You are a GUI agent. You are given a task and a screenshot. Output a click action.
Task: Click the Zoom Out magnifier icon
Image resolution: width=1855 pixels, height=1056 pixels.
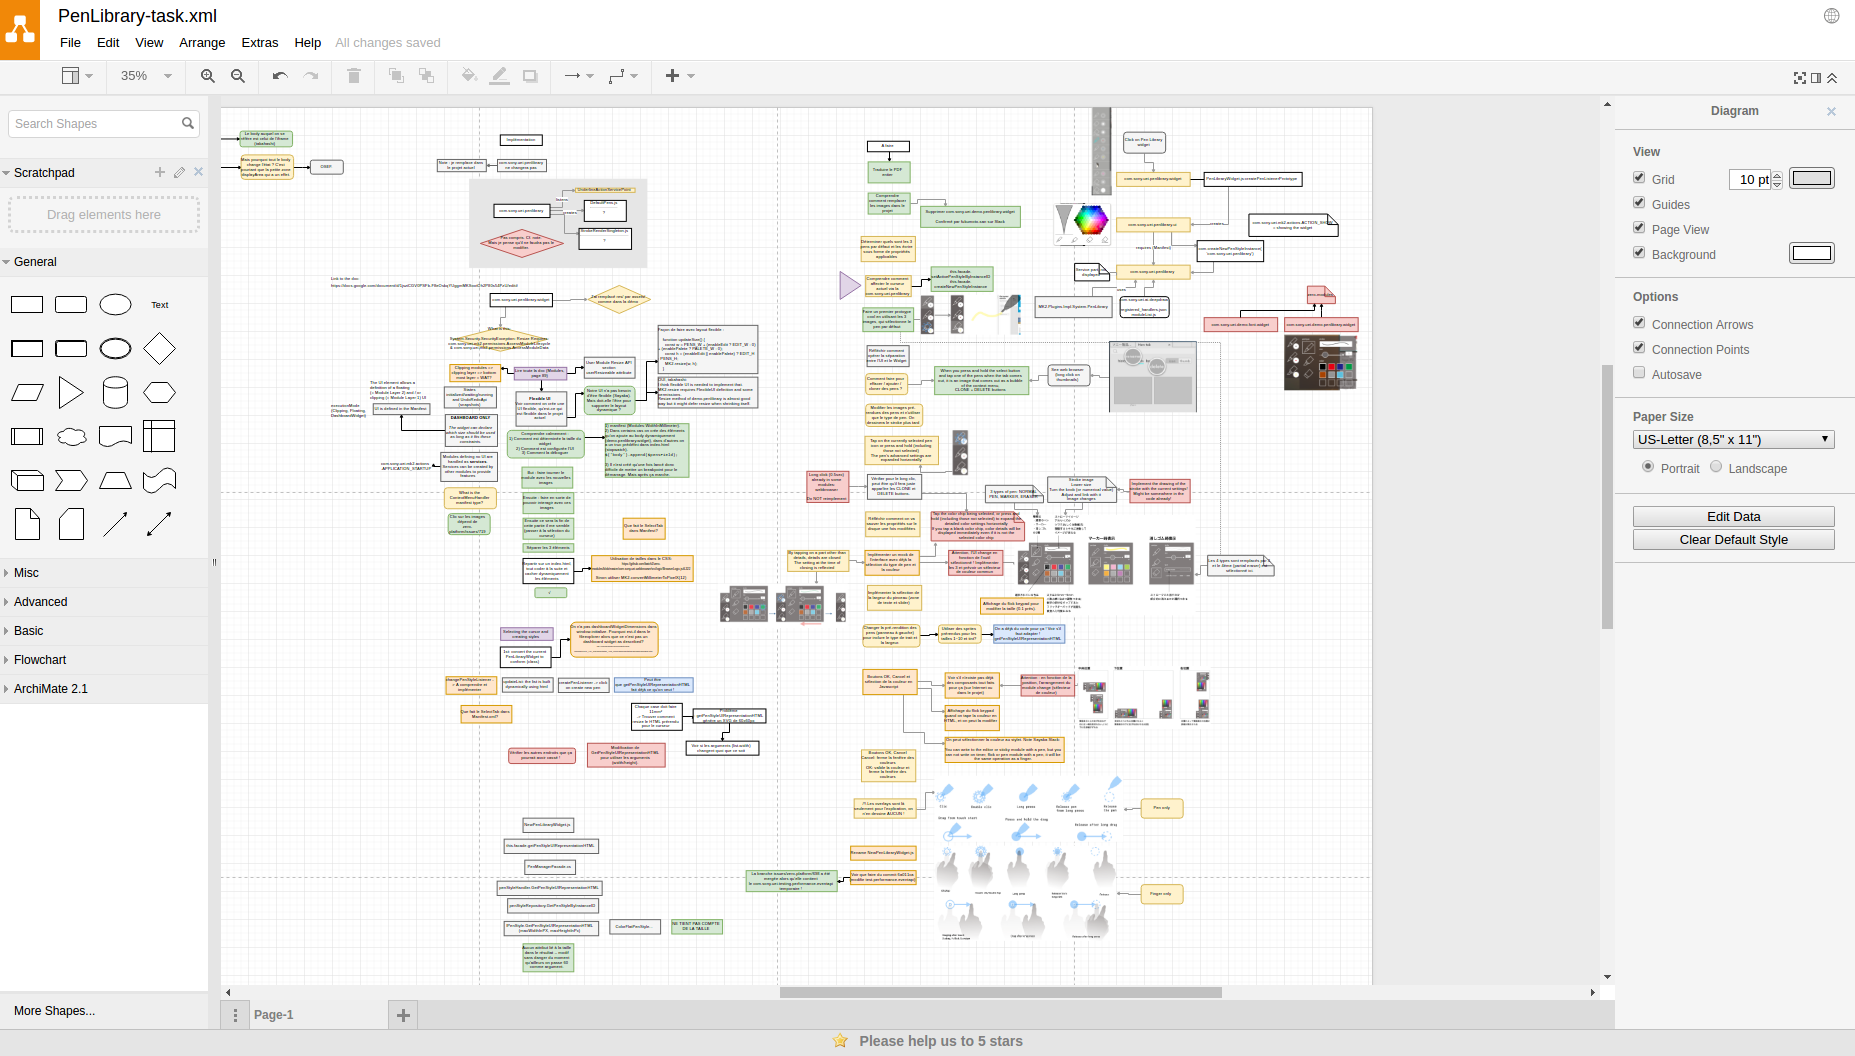coord(238,76)
